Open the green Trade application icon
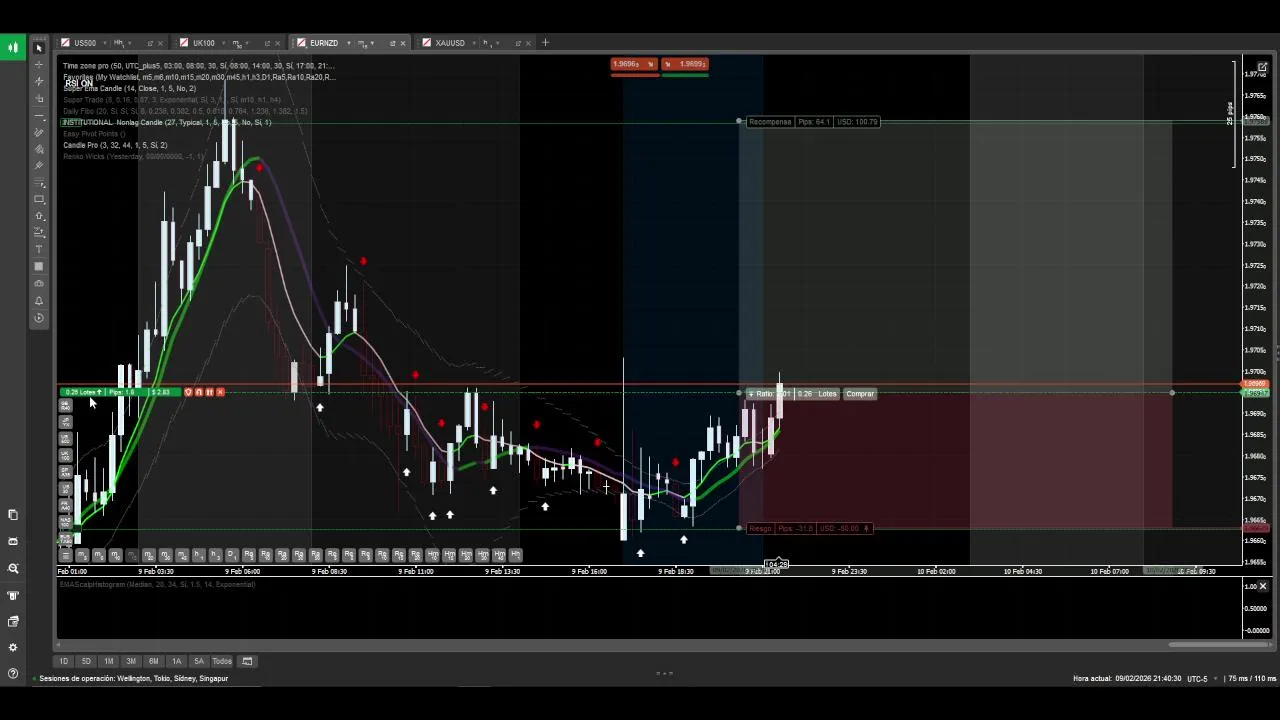The image size is (1280, 720). (13, 46)
